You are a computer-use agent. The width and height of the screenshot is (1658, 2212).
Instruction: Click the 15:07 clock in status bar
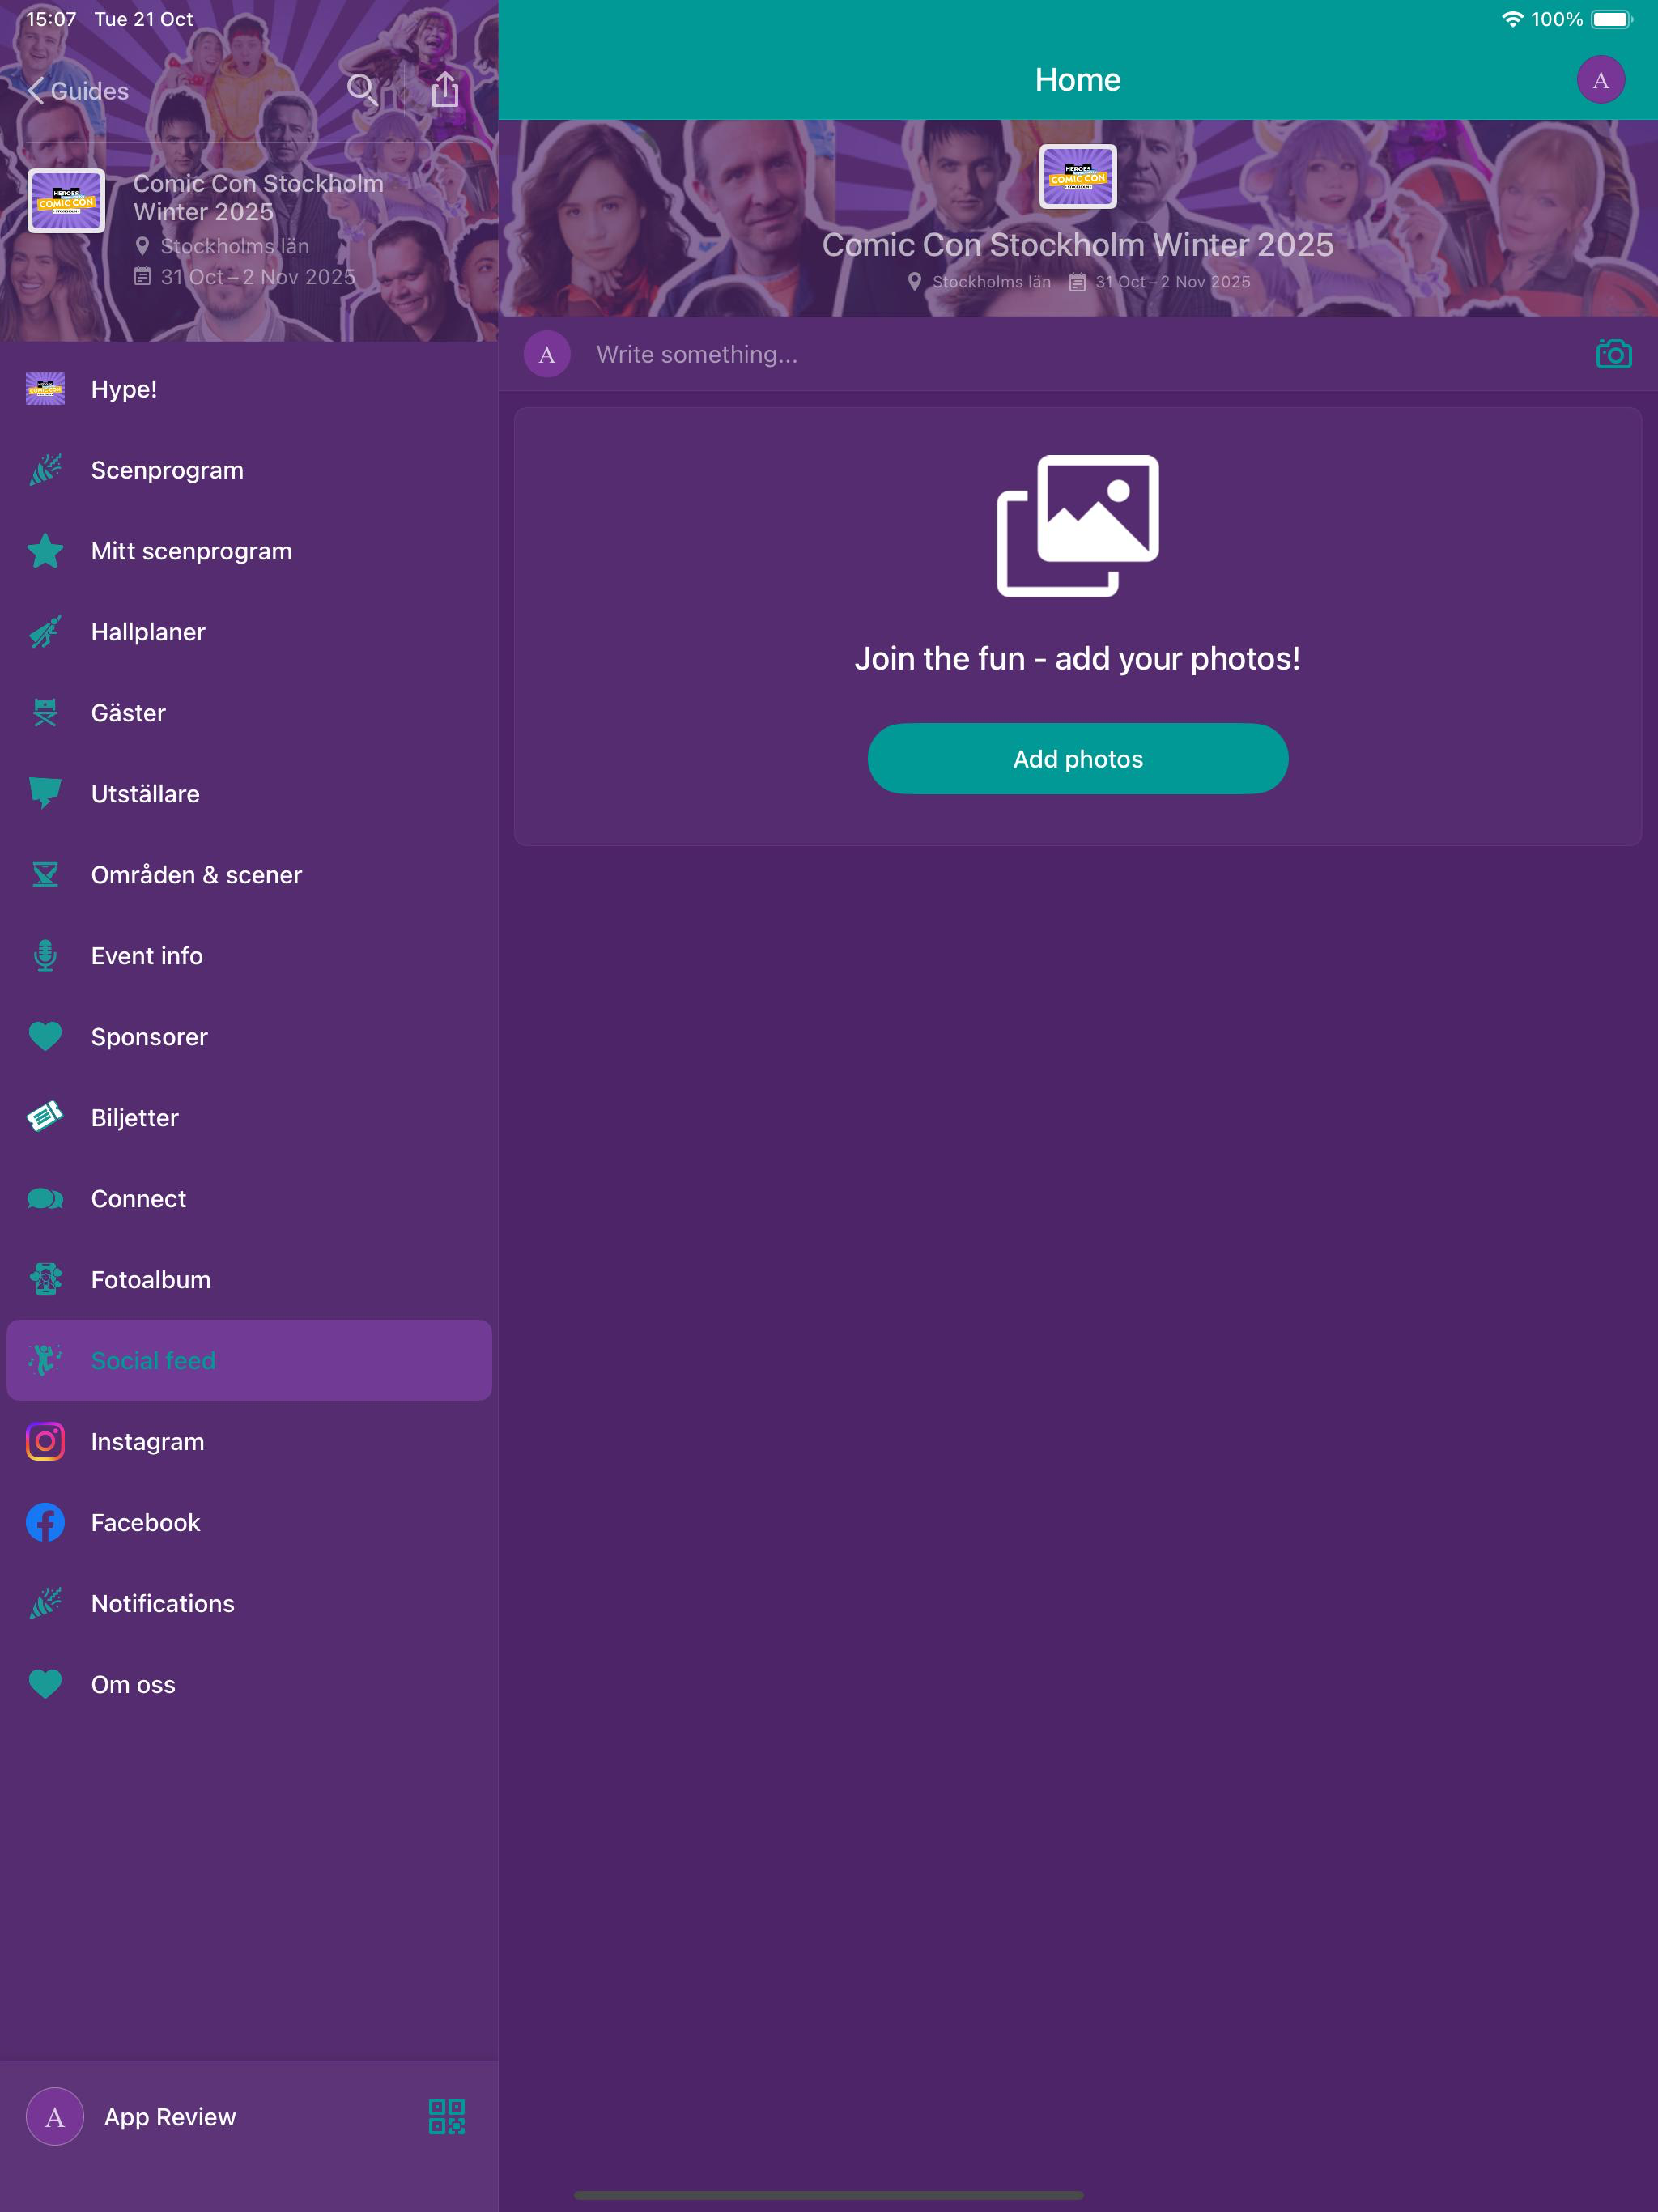(x=51, y=19)
